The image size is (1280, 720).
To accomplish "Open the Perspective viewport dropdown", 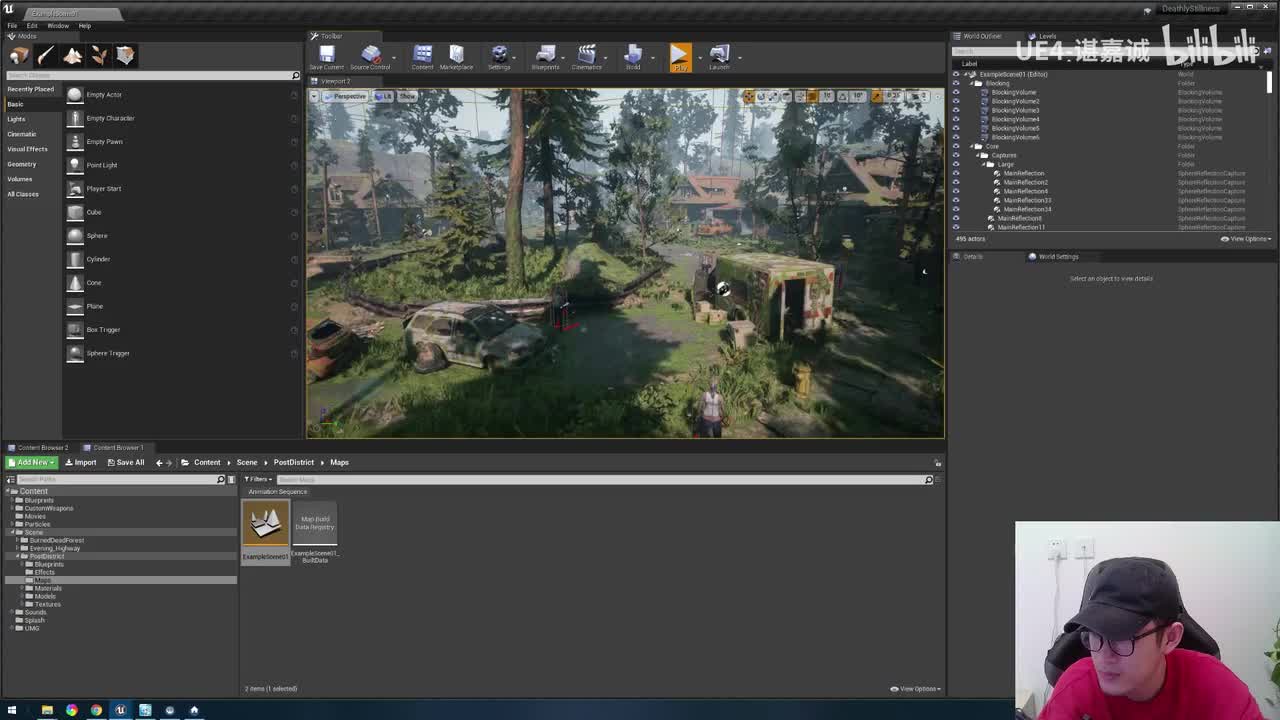I will 347,96.
